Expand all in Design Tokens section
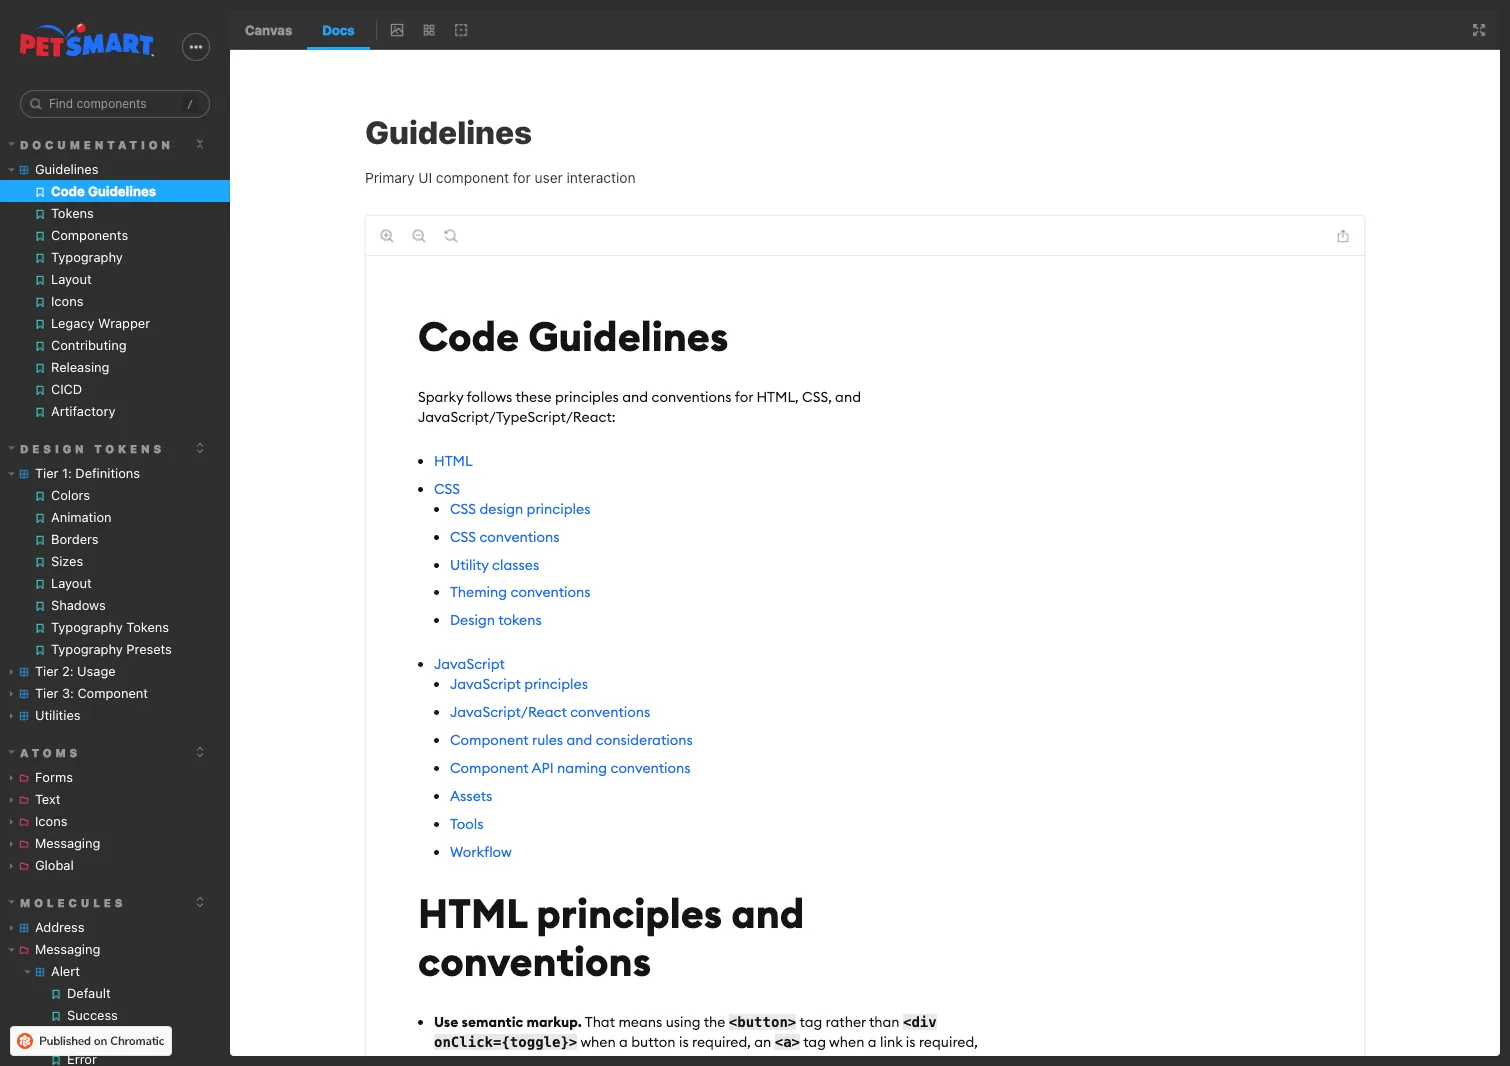 coord(200,448)
